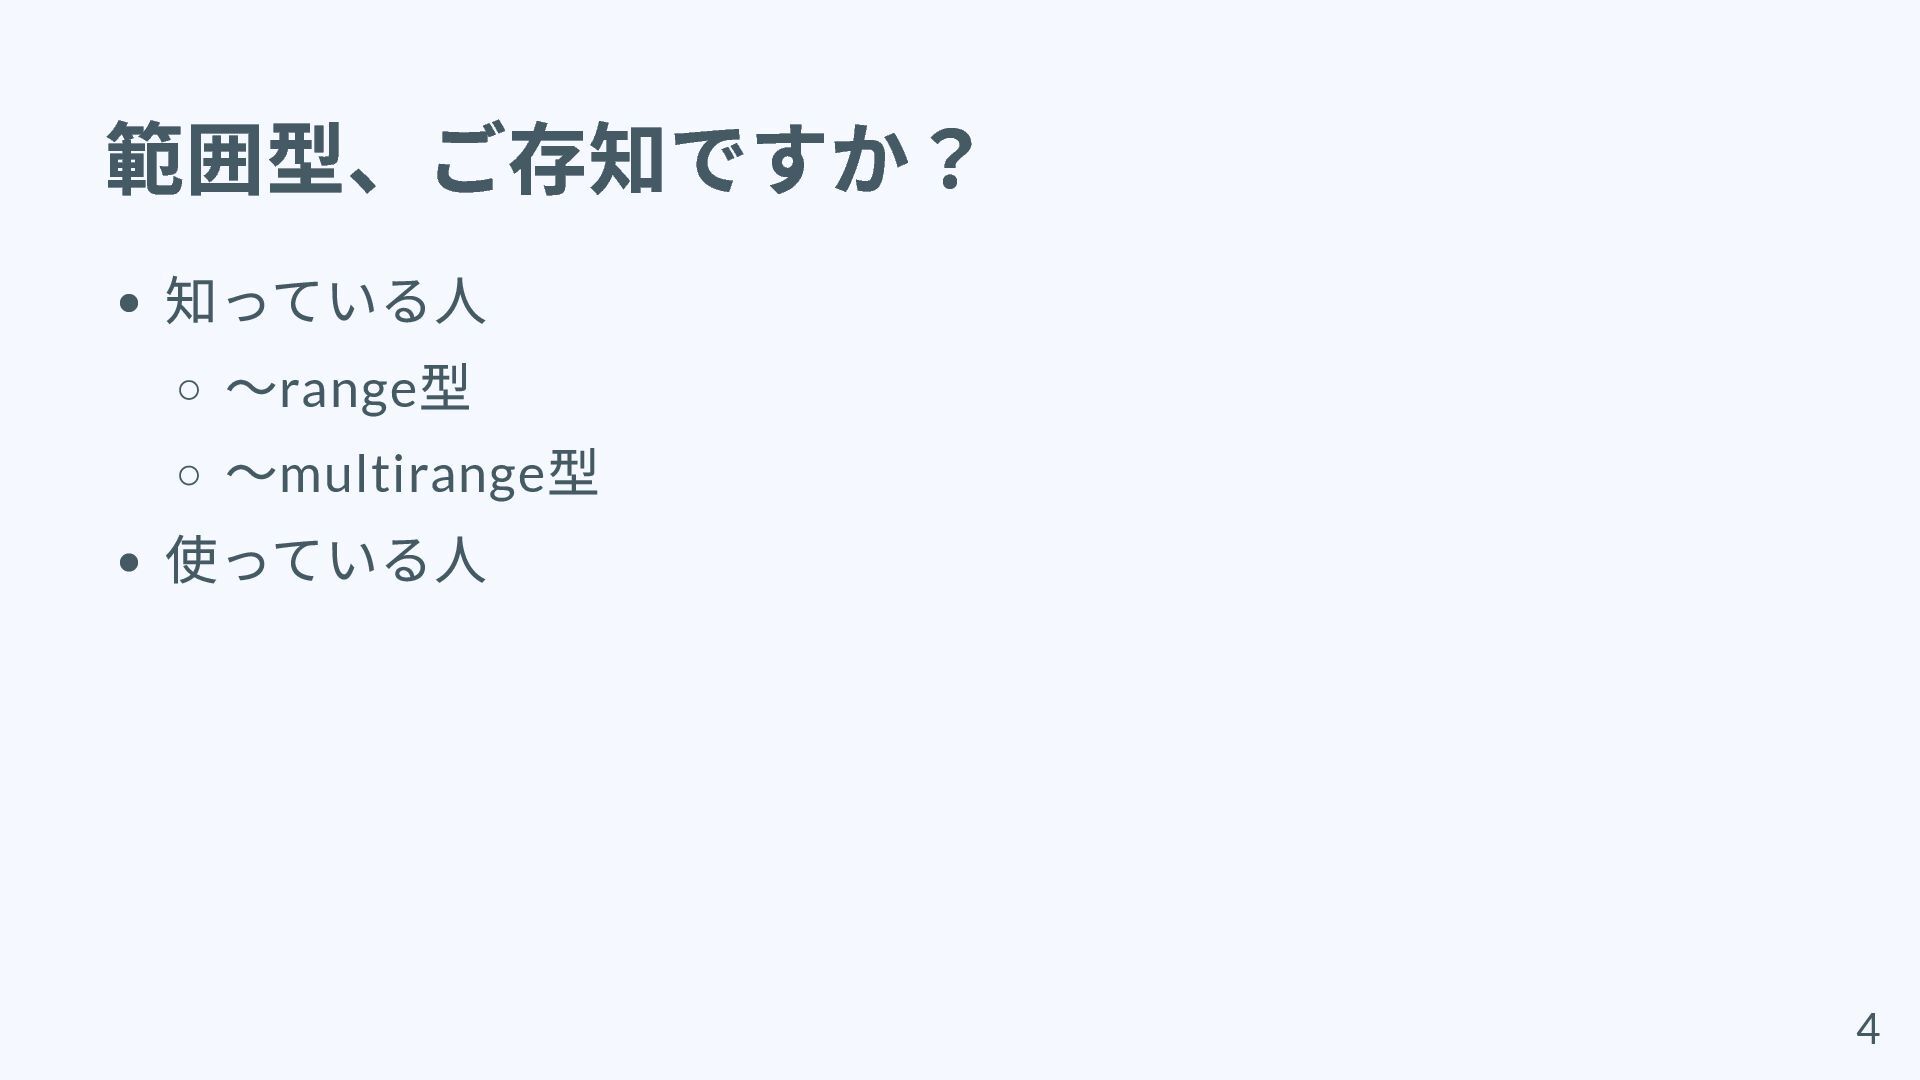Click the filled bullet dot before 知っている人
This screenshot has width=1920, height=1080.
(x=127, y=303)
